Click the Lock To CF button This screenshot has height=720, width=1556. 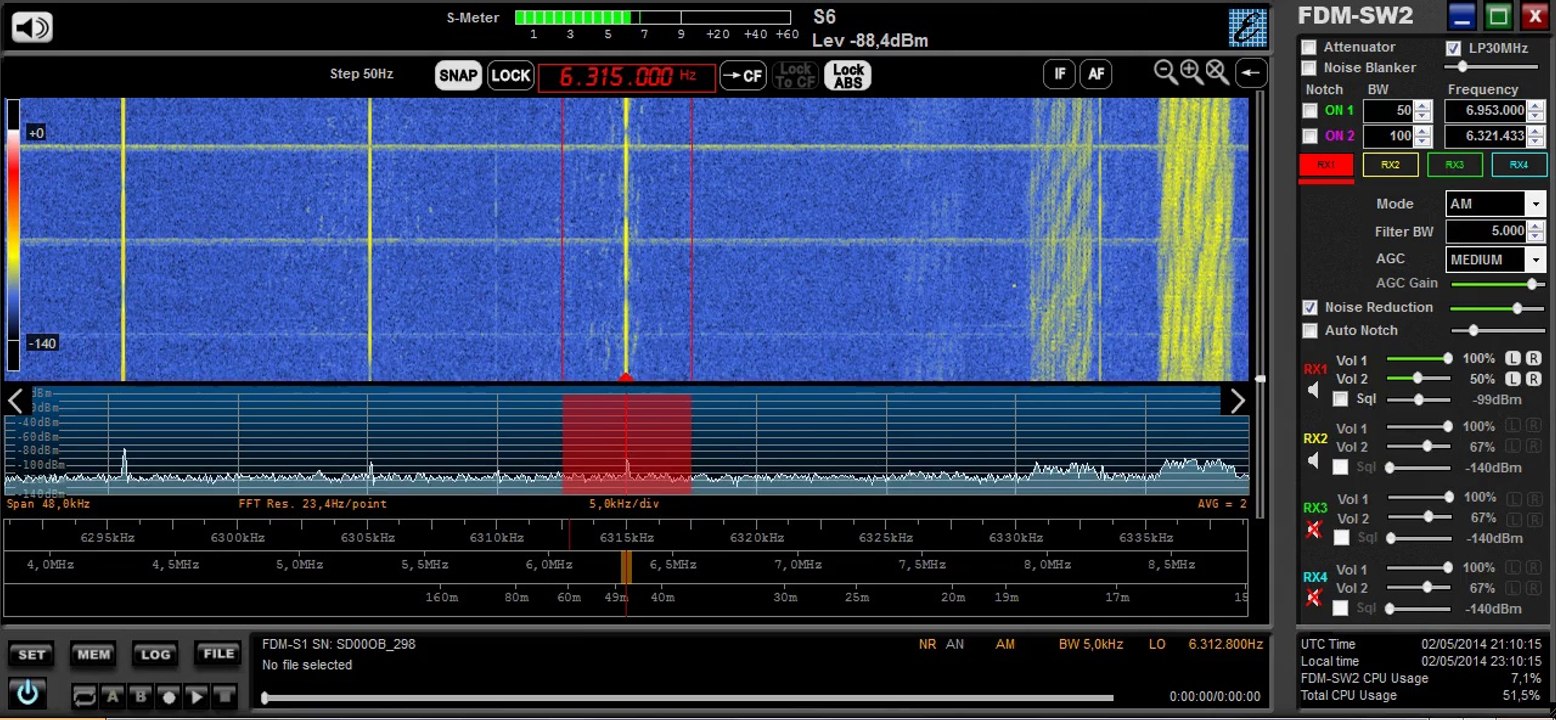(x=796, y=75)
